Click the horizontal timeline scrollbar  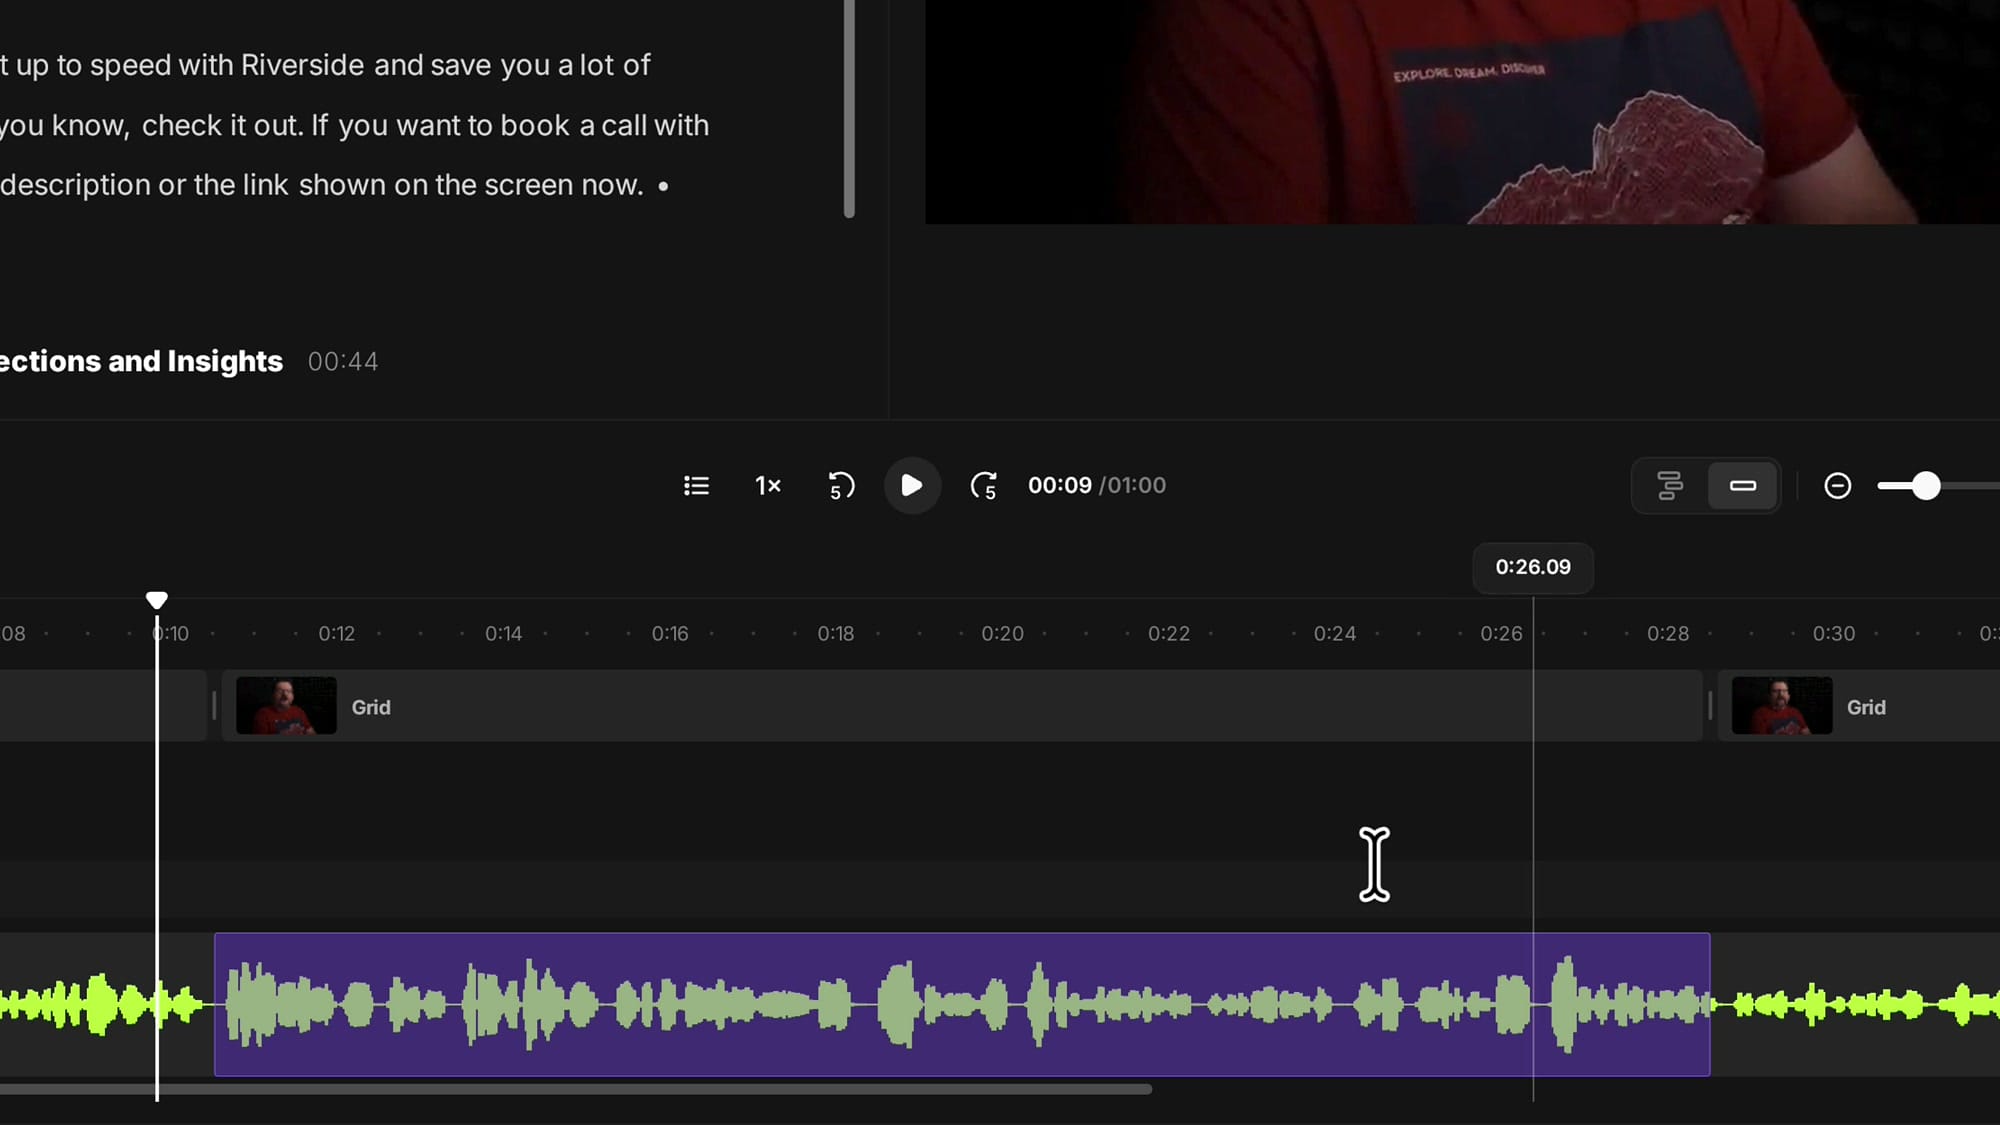(x=576, y=1089)
